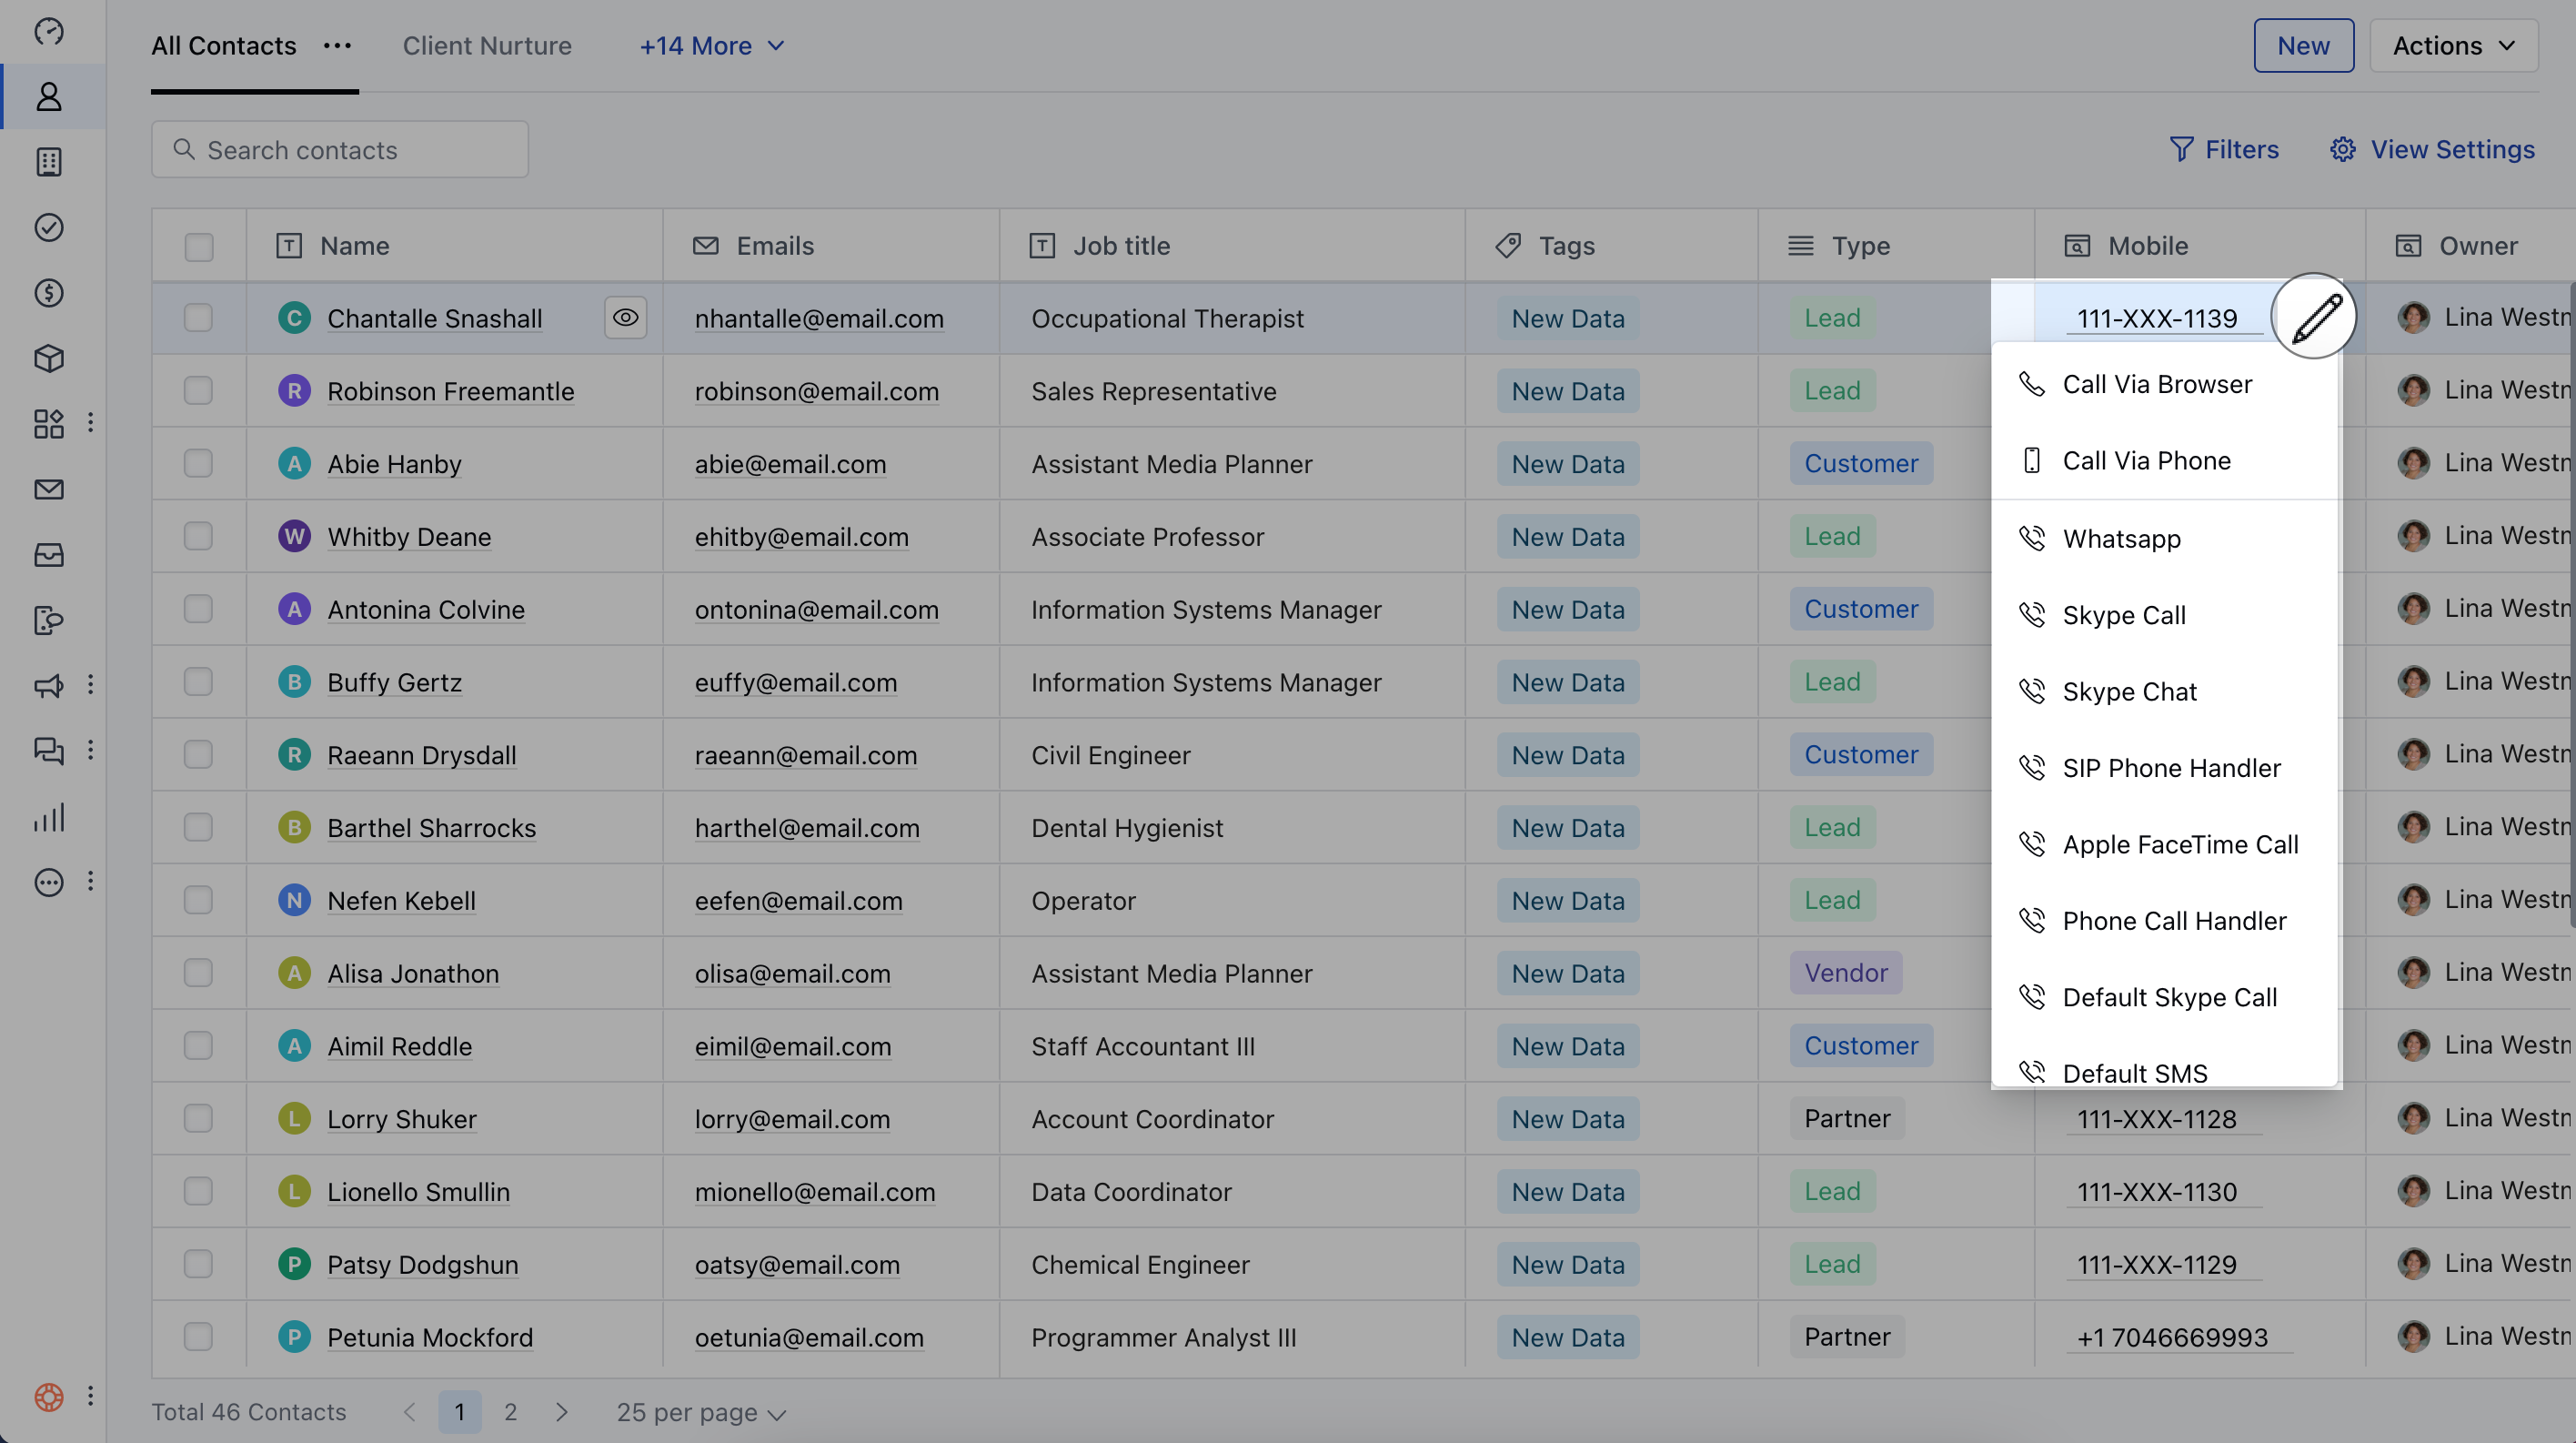Switch to the Client Nurture tab
This screenshot has height=1443, width=2576.
487,46
